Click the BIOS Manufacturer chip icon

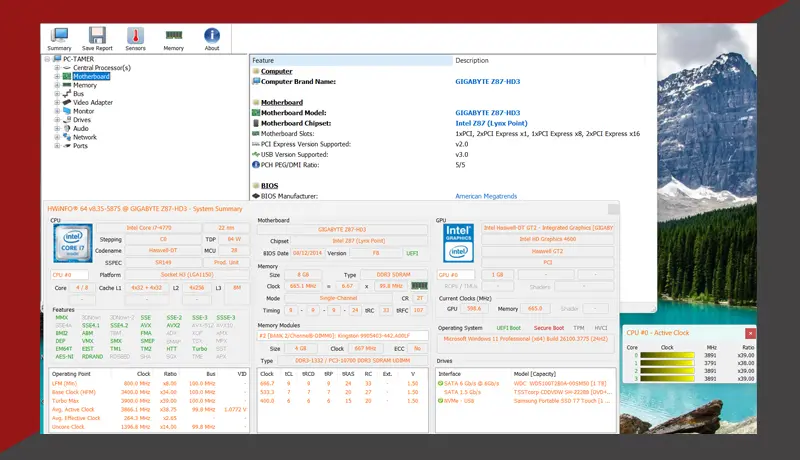click(x=256, y=196)
